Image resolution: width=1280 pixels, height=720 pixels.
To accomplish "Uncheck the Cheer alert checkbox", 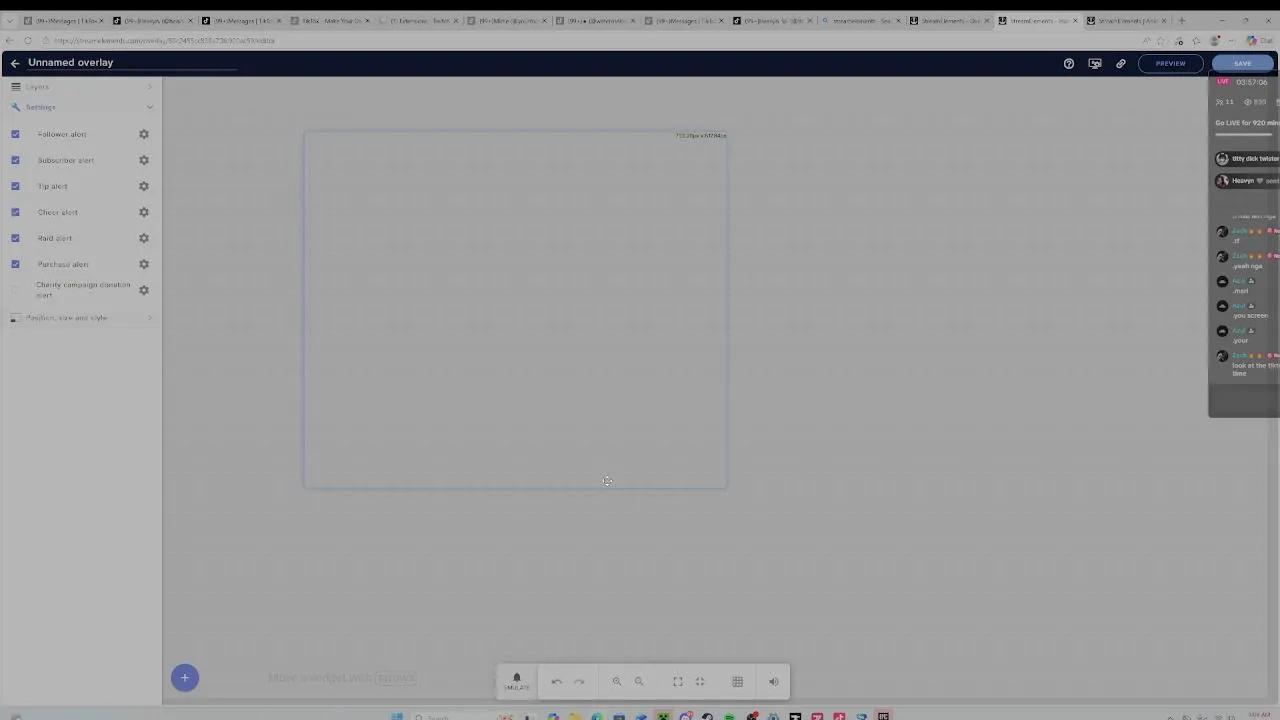I will (15, 212).
